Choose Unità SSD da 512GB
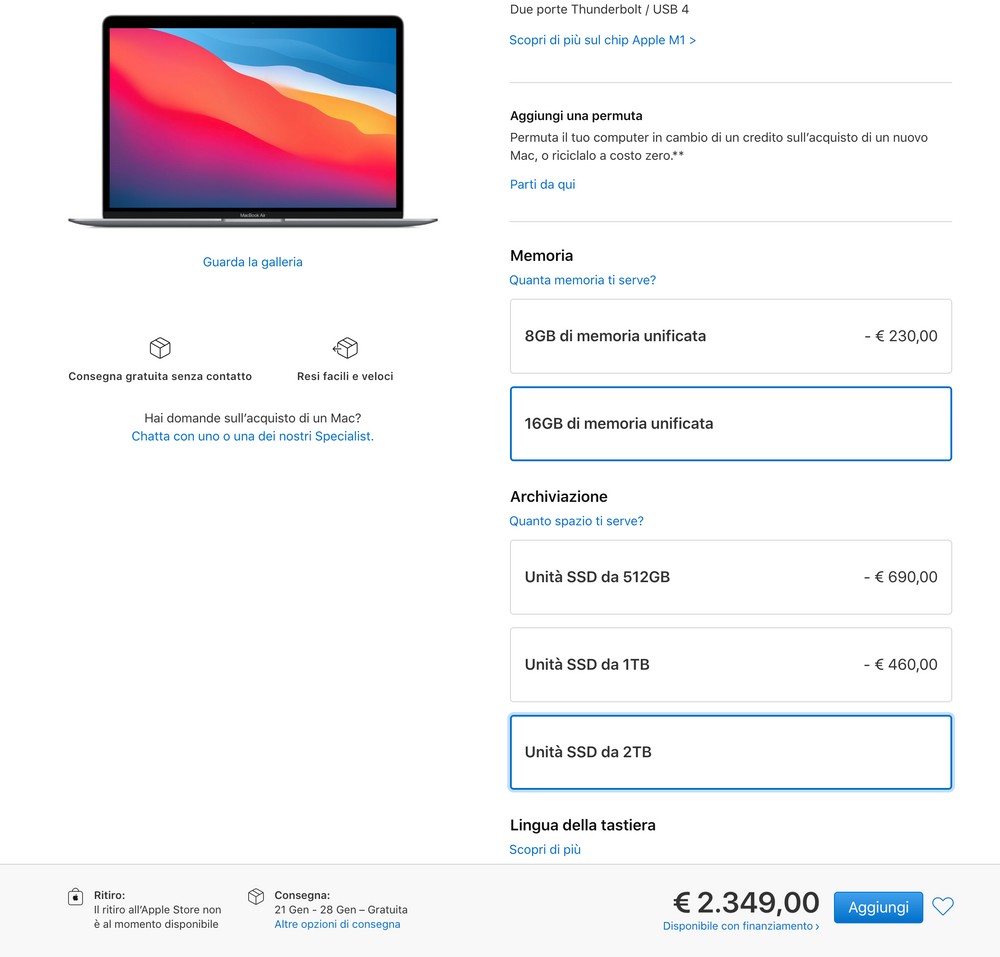The height and width of the screenshot is (957, 1000). click(x=731, y=577)
